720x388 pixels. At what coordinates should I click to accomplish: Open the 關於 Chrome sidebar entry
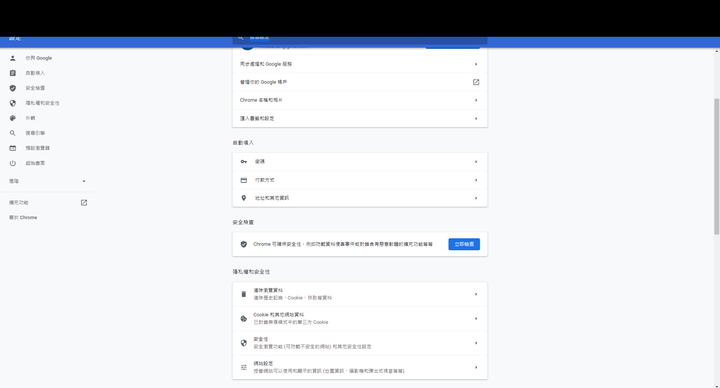[23, 218]
